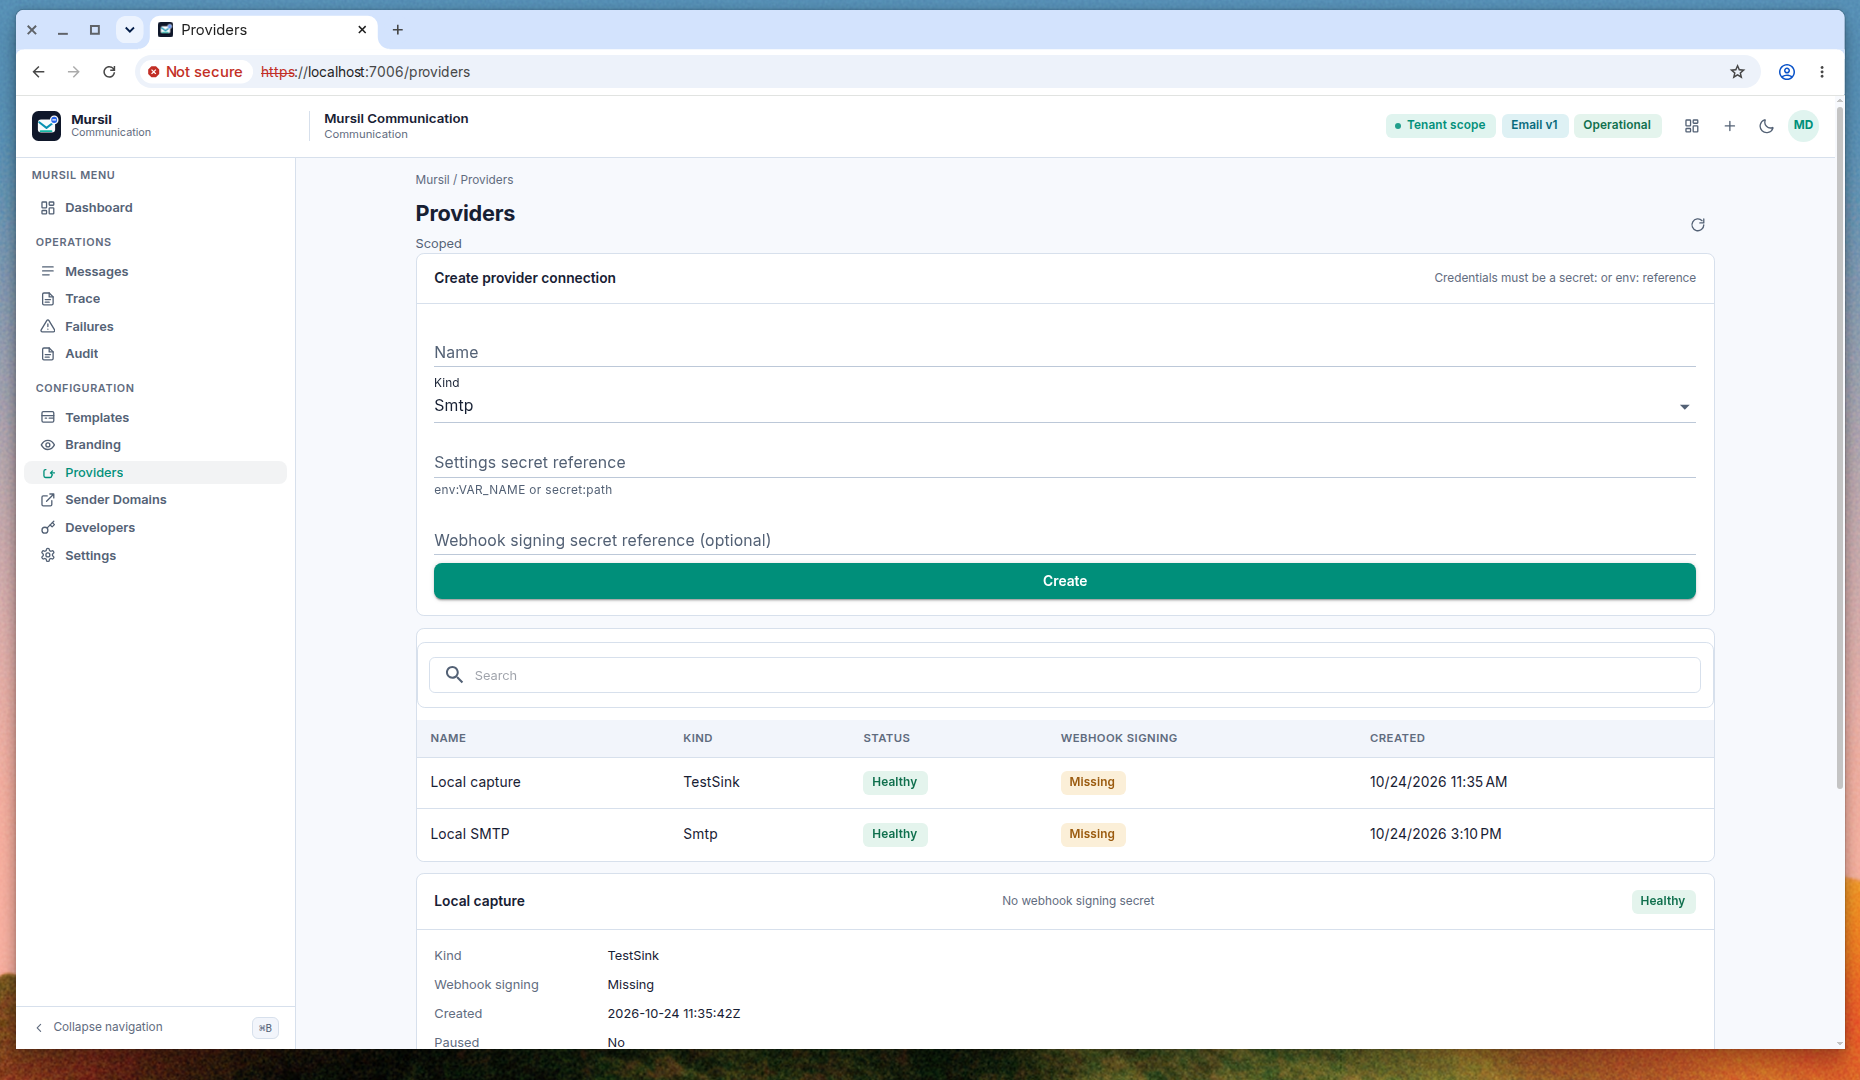
Task: Click the Developers key icon
Action: (x=47, y=528)
